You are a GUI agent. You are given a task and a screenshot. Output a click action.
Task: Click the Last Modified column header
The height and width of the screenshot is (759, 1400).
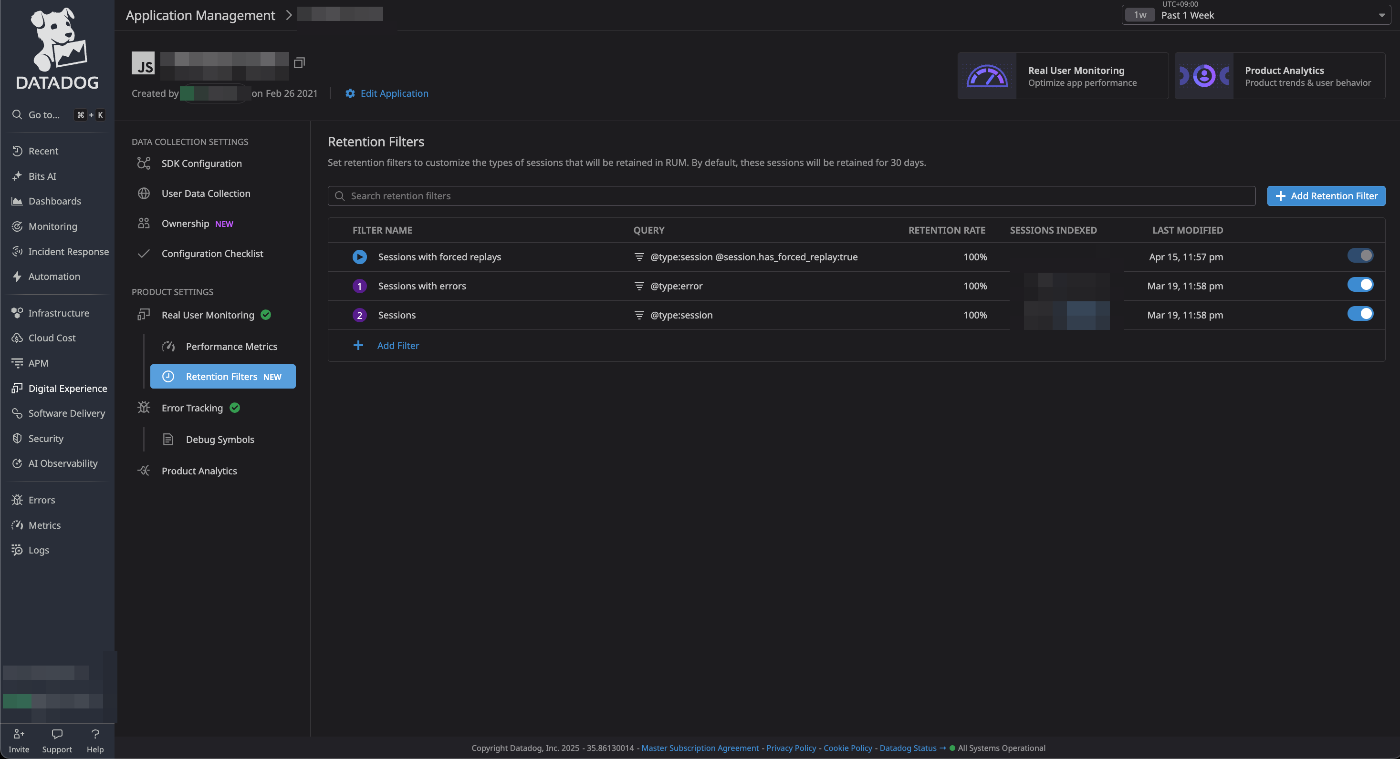click(x=1187, y=231)
